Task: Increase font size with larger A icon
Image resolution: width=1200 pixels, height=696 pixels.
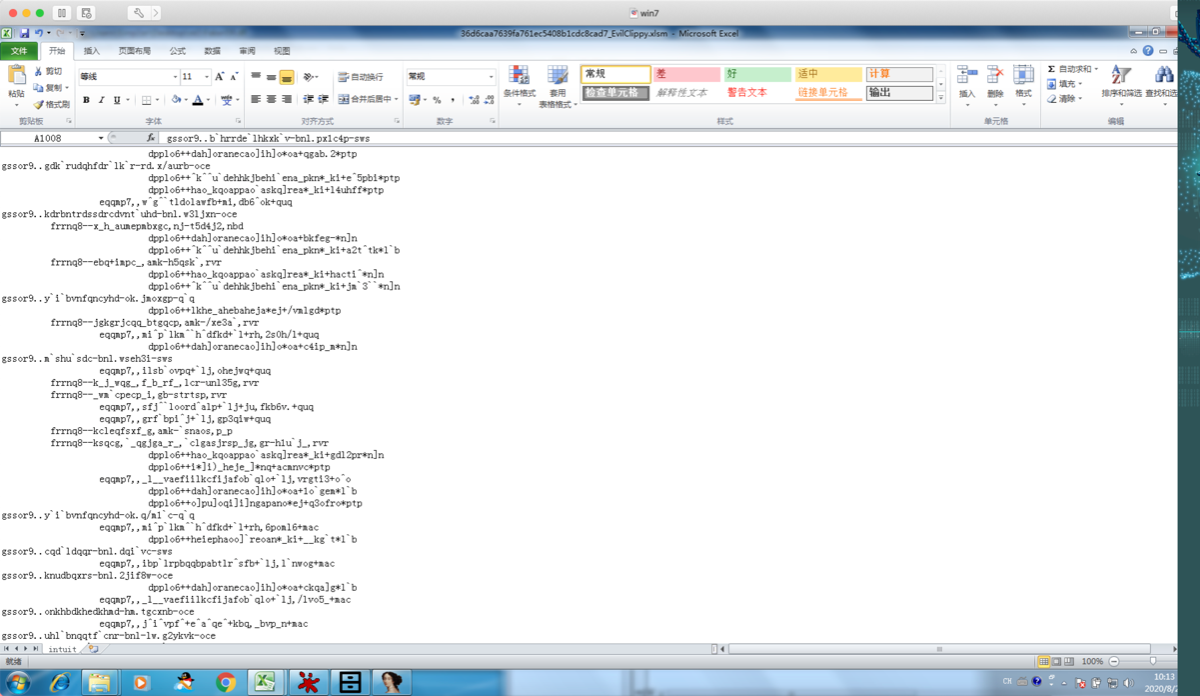Action: point(220,77)
